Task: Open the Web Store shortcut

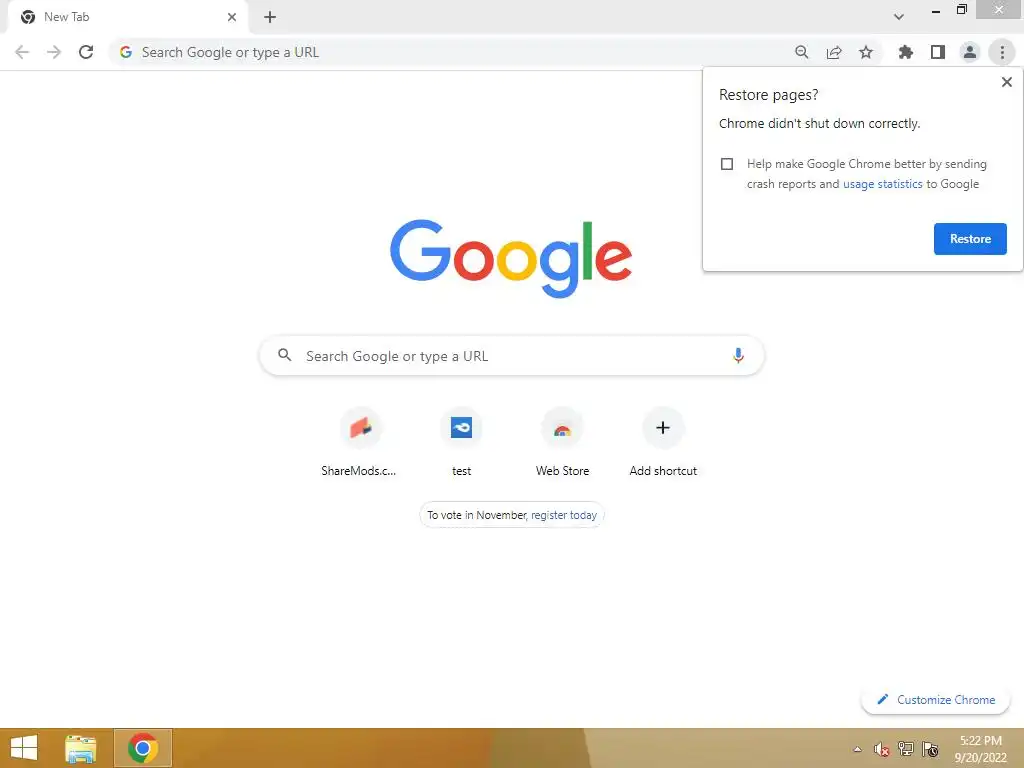Action: (562, 442)
